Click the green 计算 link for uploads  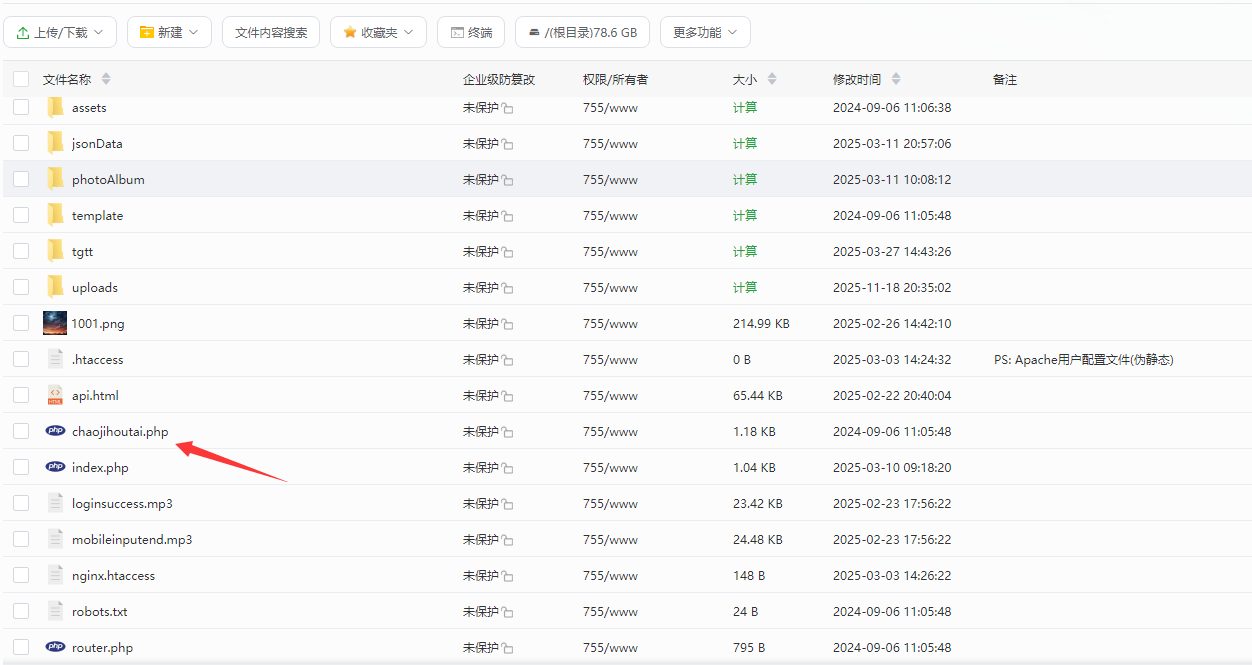point(744,287)
